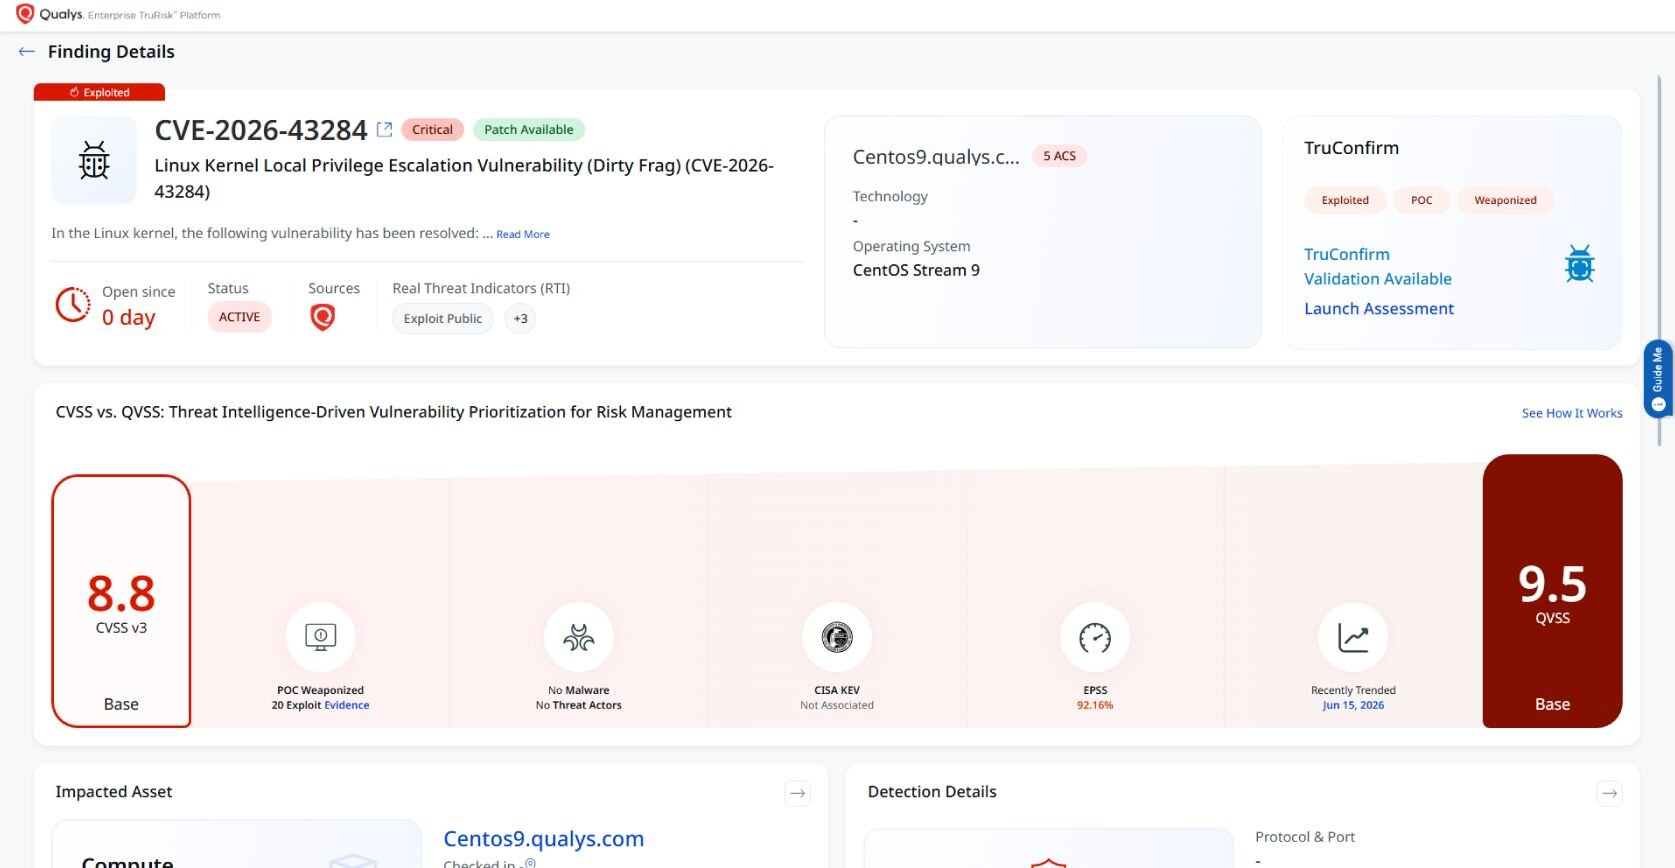Image resolution: width=1675 pixels, height=868 pixels.
Task: Click the Centos9.qualys.c... asset heading
Action: point(936,157)
